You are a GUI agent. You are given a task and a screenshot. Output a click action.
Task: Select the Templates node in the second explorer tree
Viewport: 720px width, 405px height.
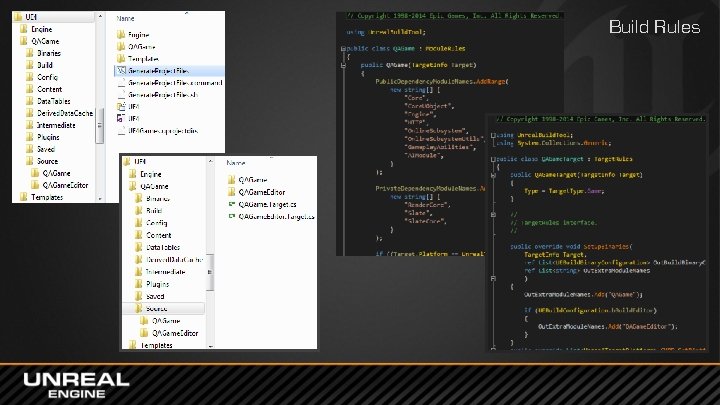(156, 345)
